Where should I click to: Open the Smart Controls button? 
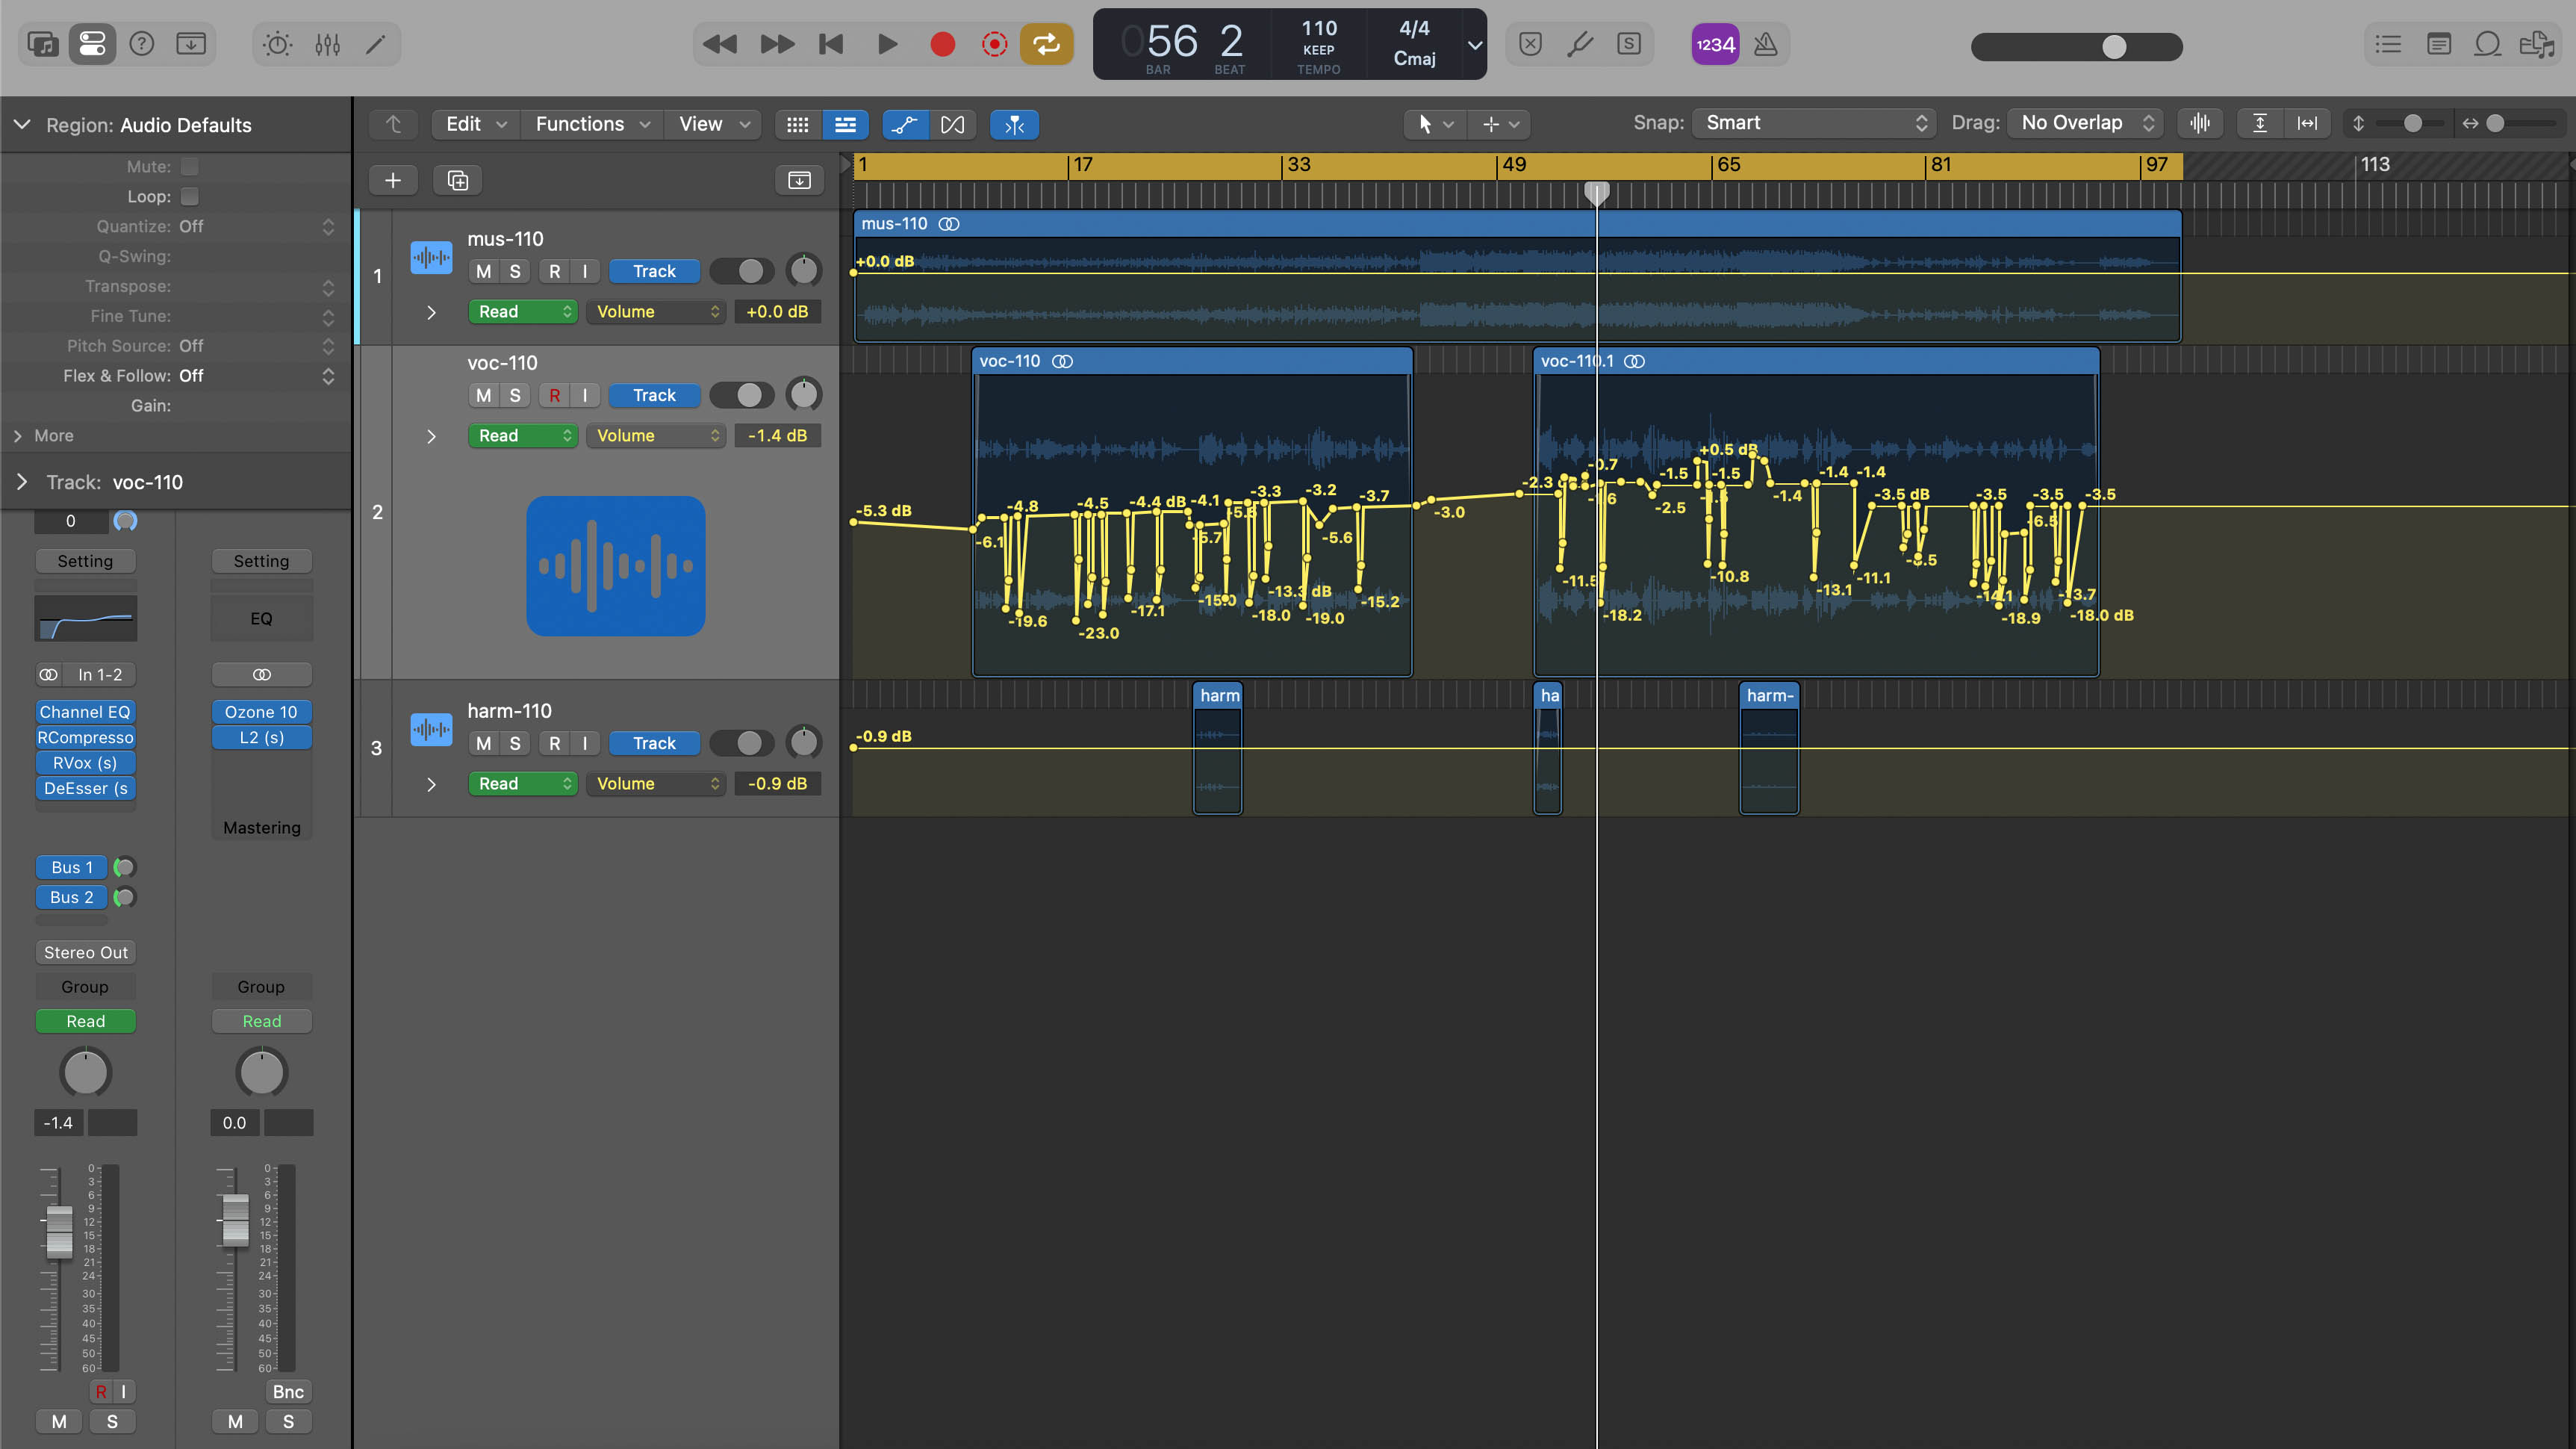click(x=278, y=44)
